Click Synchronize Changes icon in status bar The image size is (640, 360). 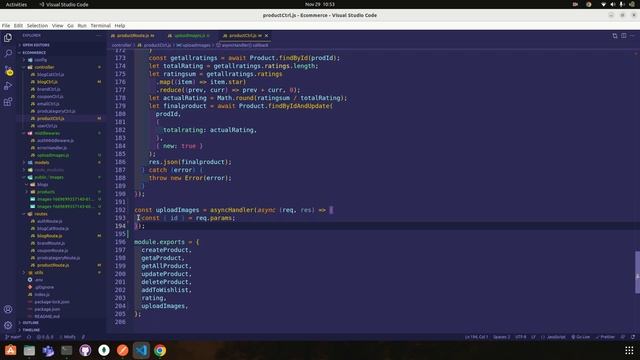(29, 337)
